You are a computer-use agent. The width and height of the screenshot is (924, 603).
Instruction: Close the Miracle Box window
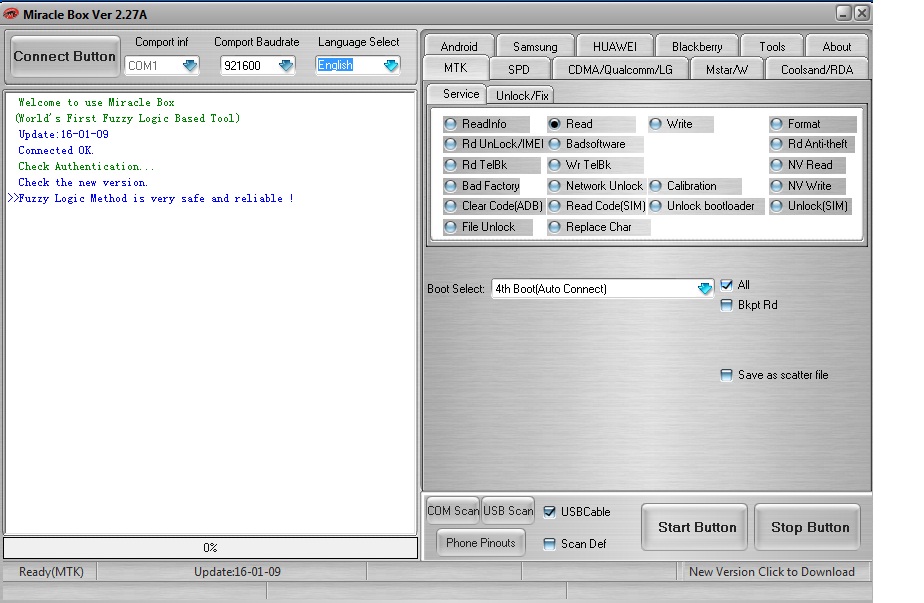(x=862, y=13)
